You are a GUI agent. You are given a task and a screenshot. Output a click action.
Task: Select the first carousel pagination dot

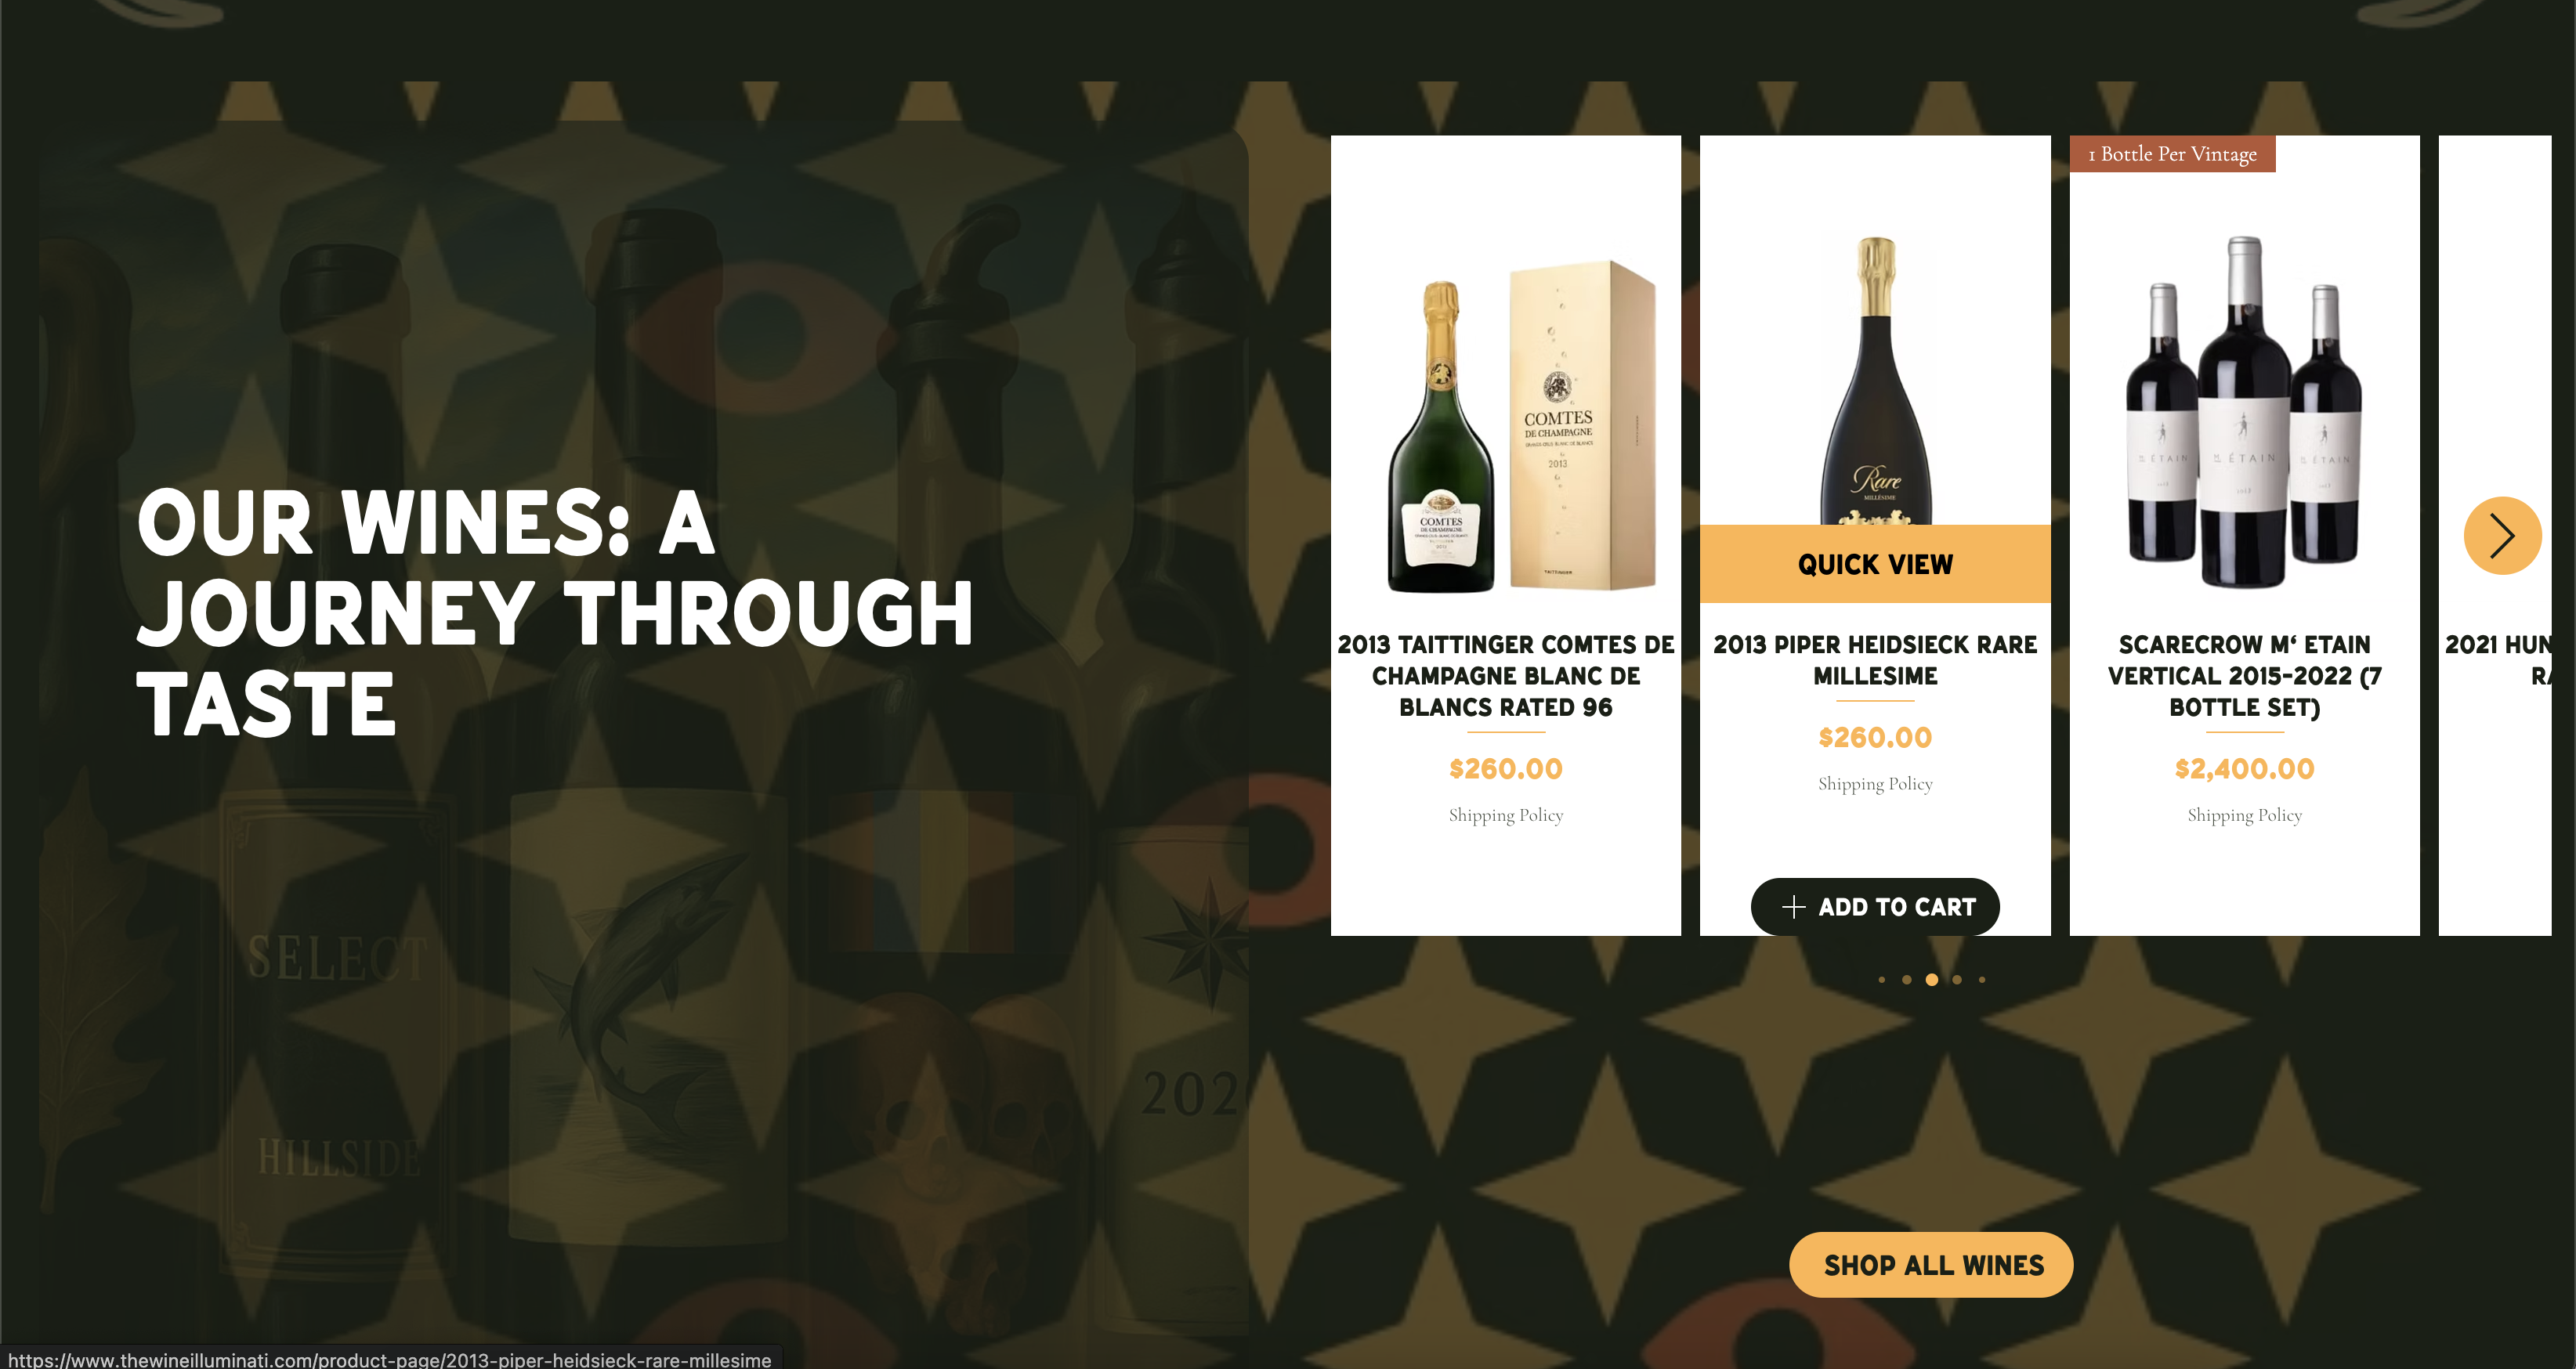click(x=1882, y=980)
